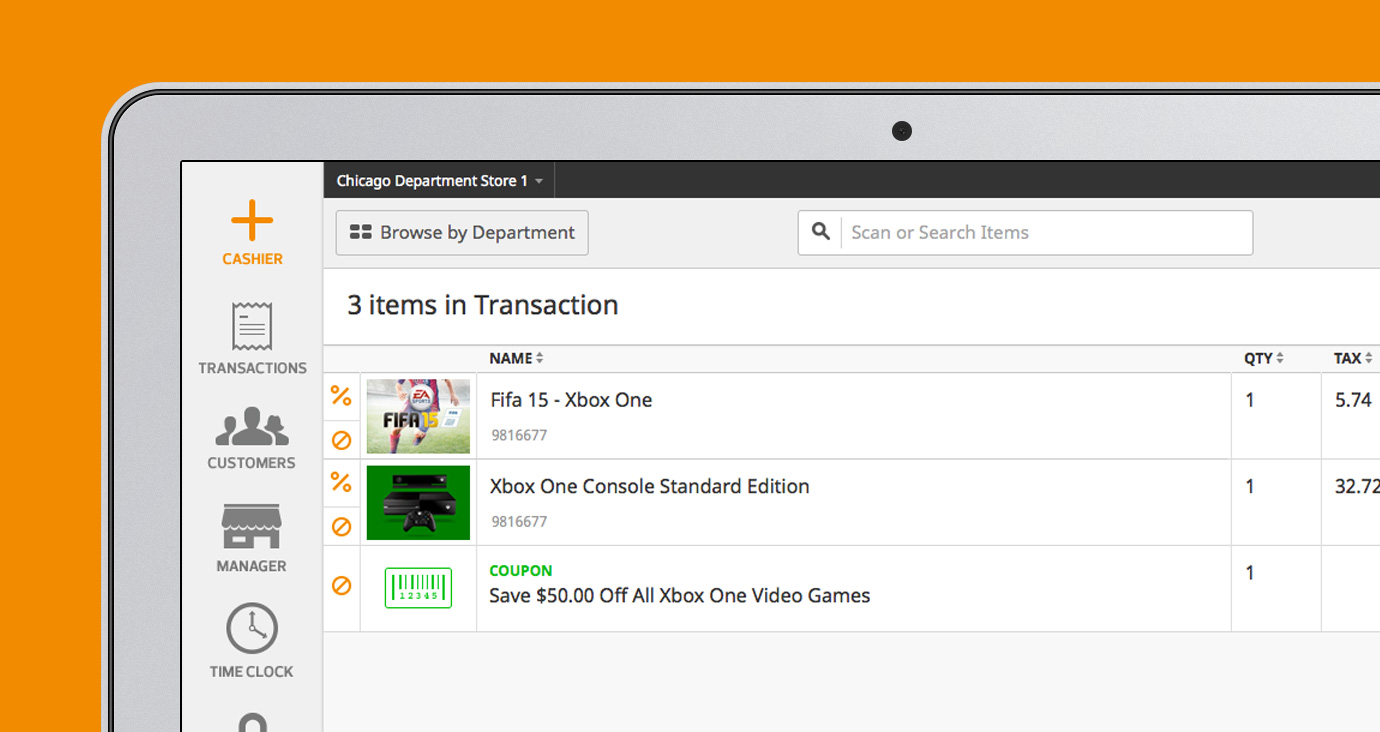Select the Save $50.00 Off coupon text
1380x732 pixels.
[679, 596]
